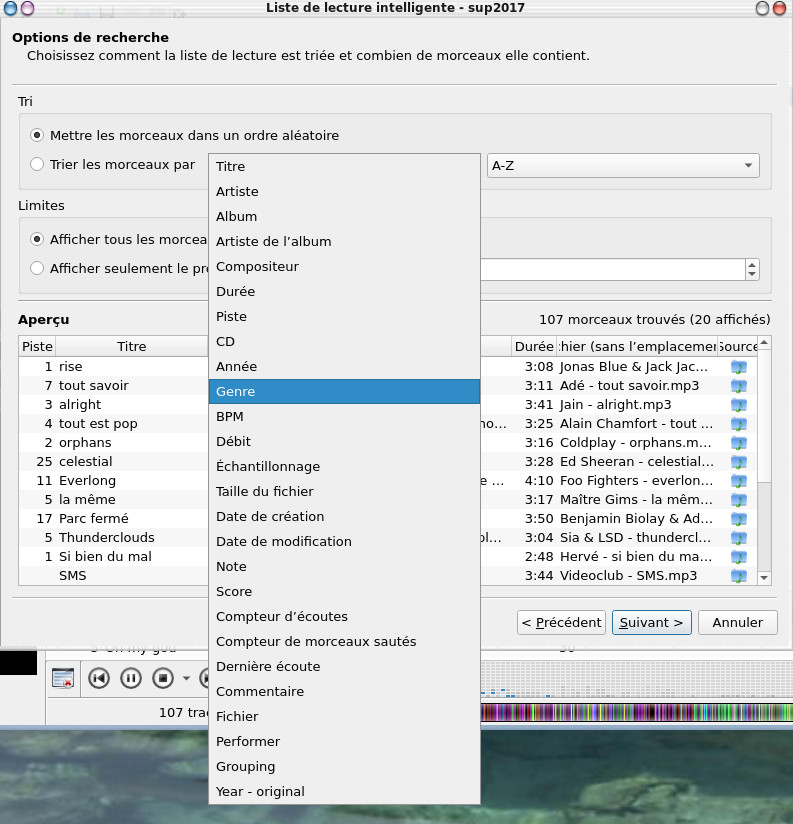Increase the limit count spinner
Viewport: 793px width, 824px height.
tap(752, 264)
